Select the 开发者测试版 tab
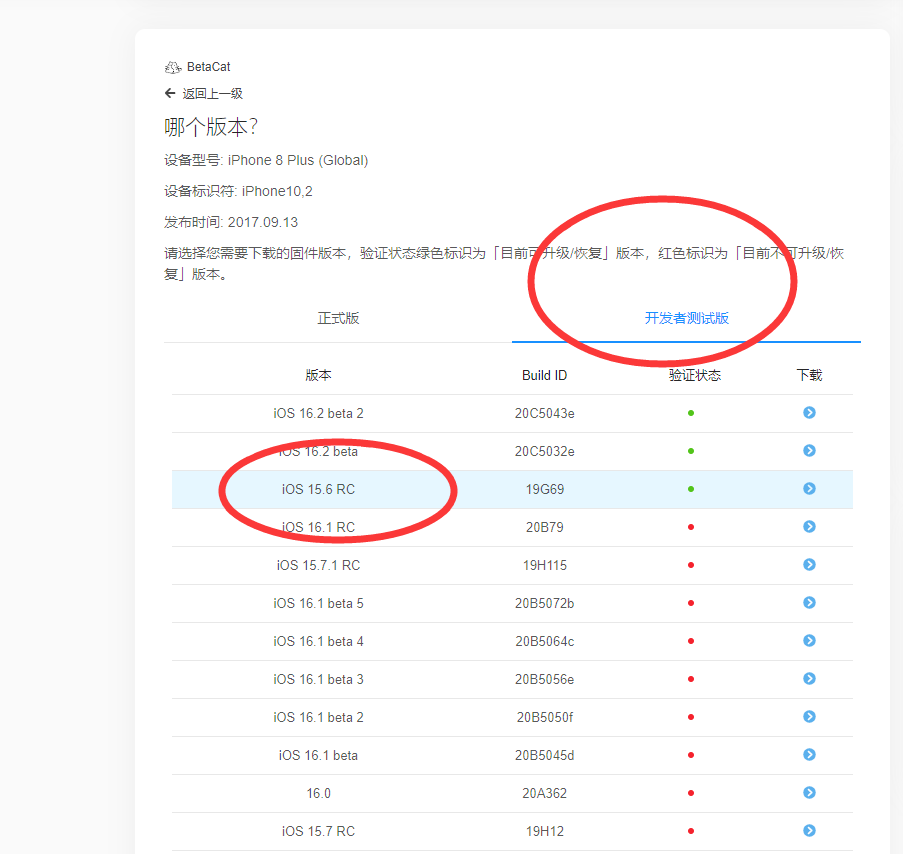The height and width of the screenshot is (854, 903). pyautogui.click(x=686, y=318)
